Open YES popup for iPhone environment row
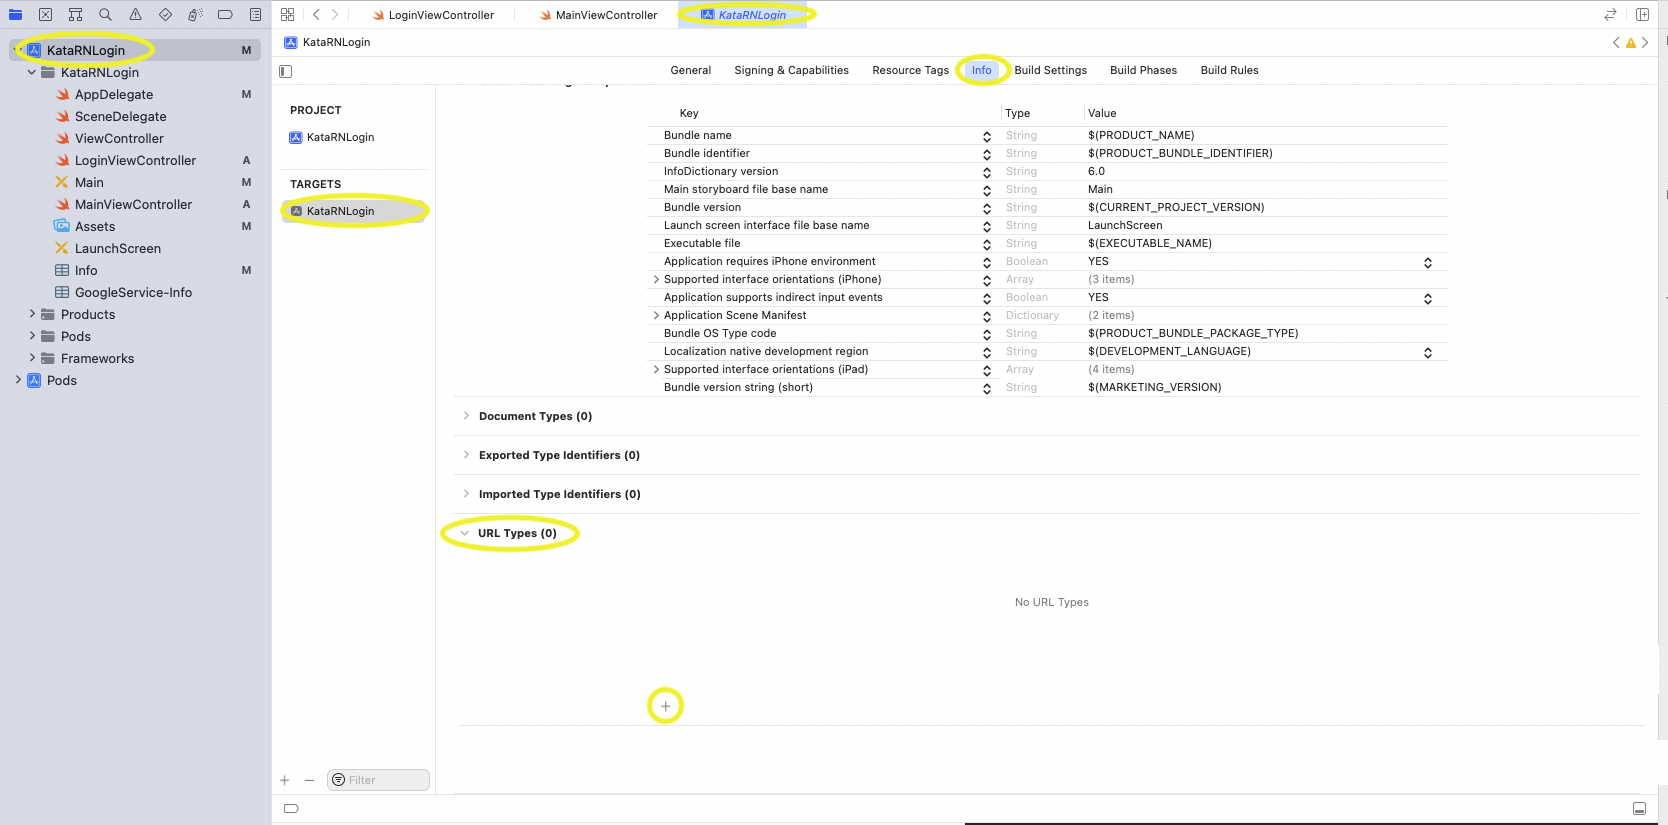Screen dimensions: 1668x825 tap(1428, 262)
